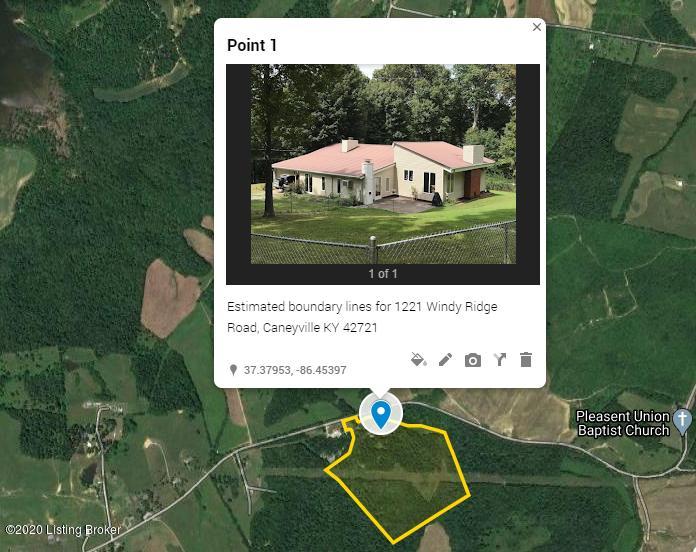Get directions with the fork arrow icon
Screen dimensions: 696x552
click(x=500, y=360)
